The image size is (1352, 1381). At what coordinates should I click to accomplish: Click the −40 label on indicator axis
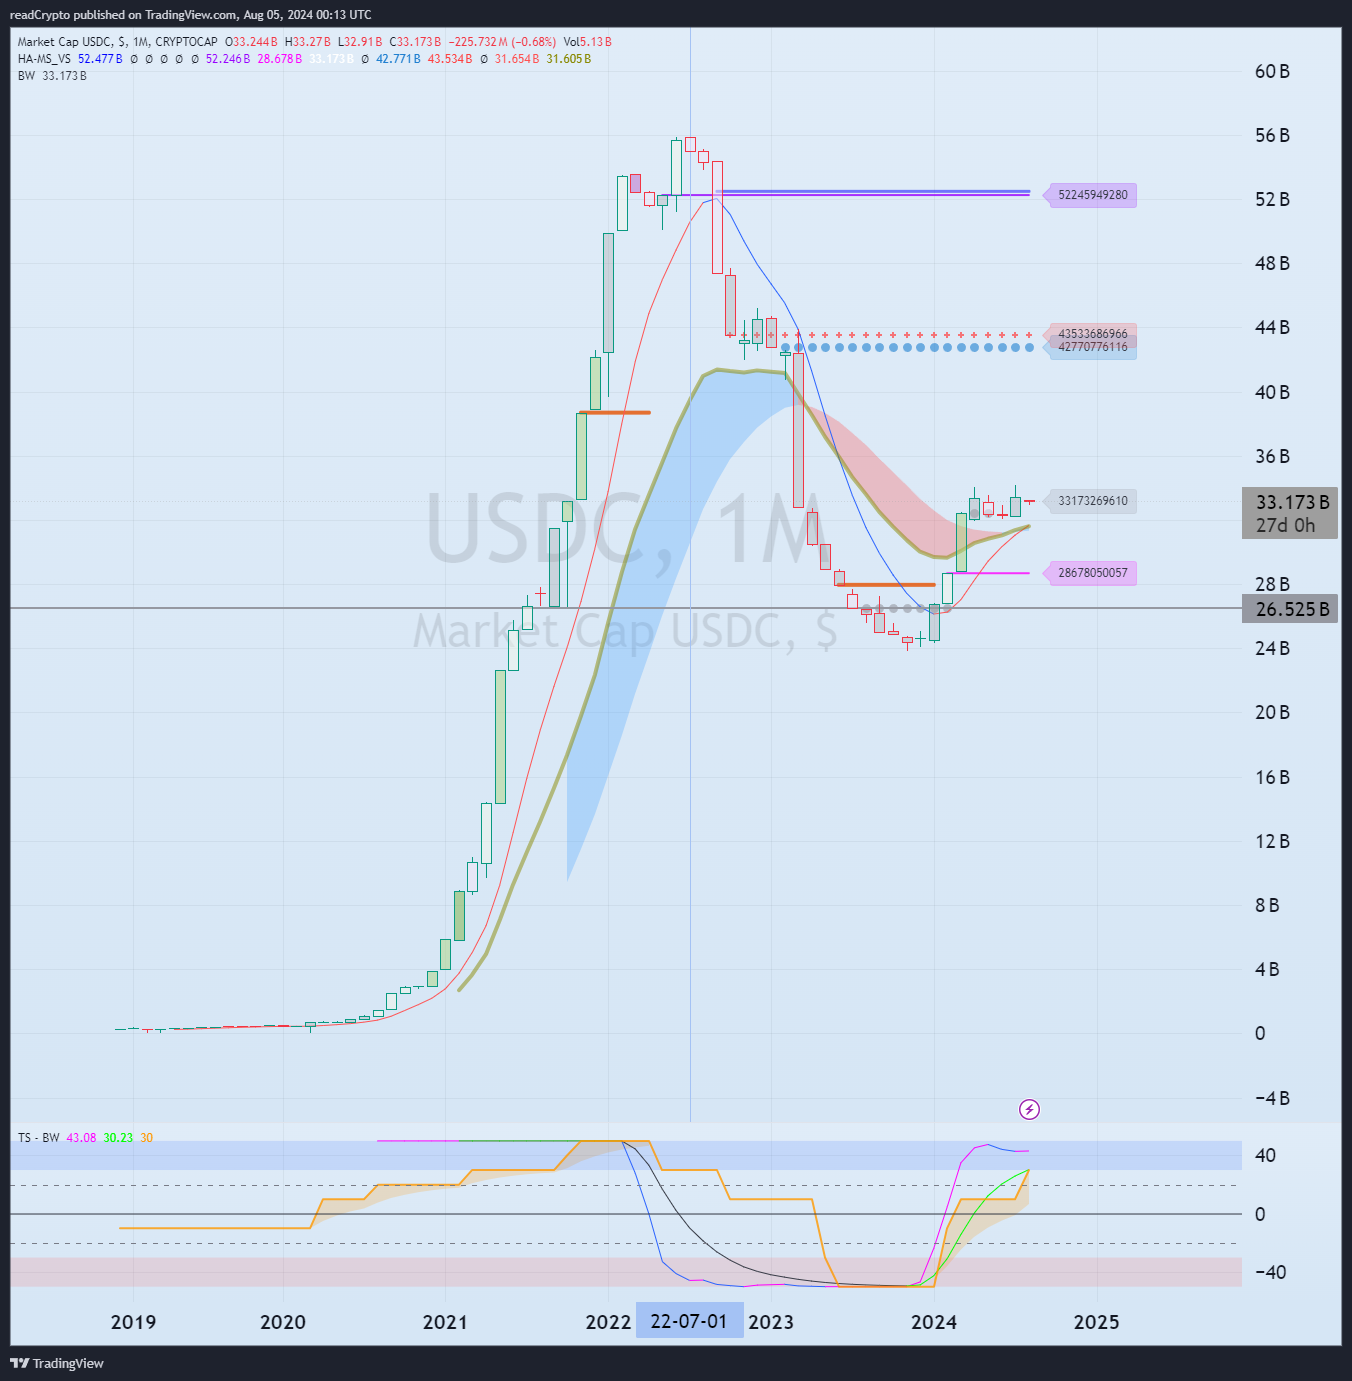point(1270,1272)
